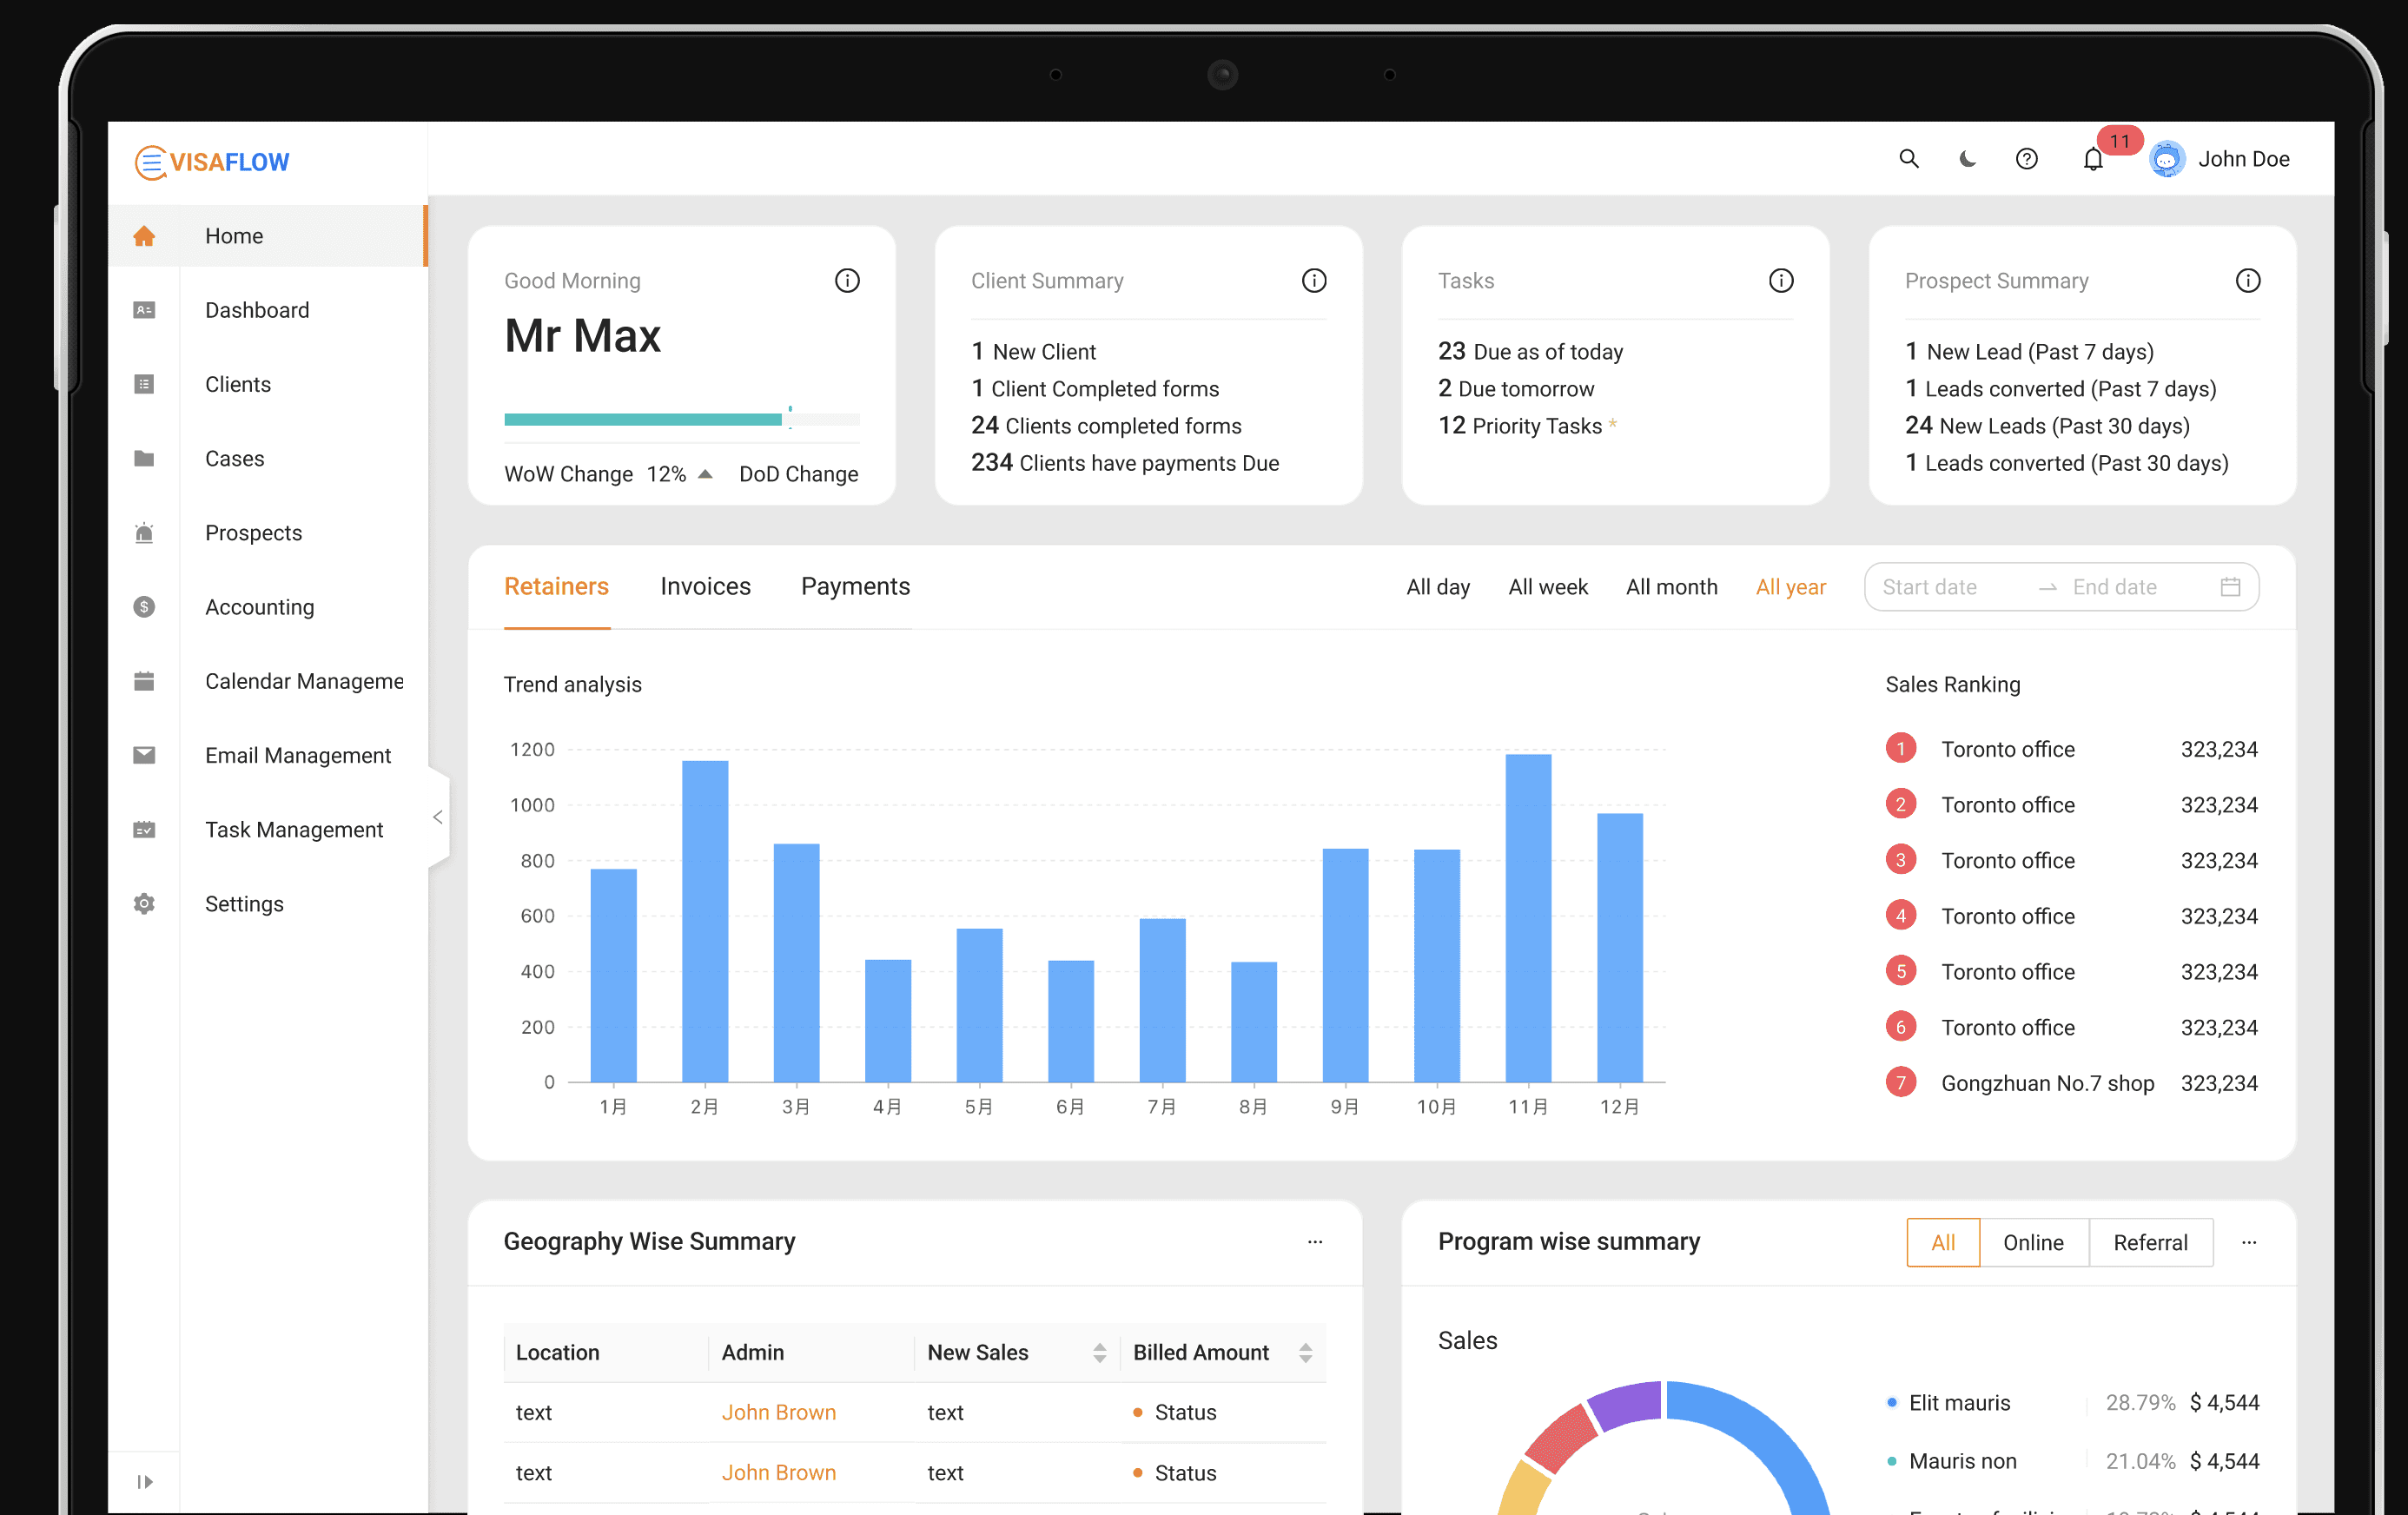
Task: Click the Start date input field
Action: point(1940,588)
